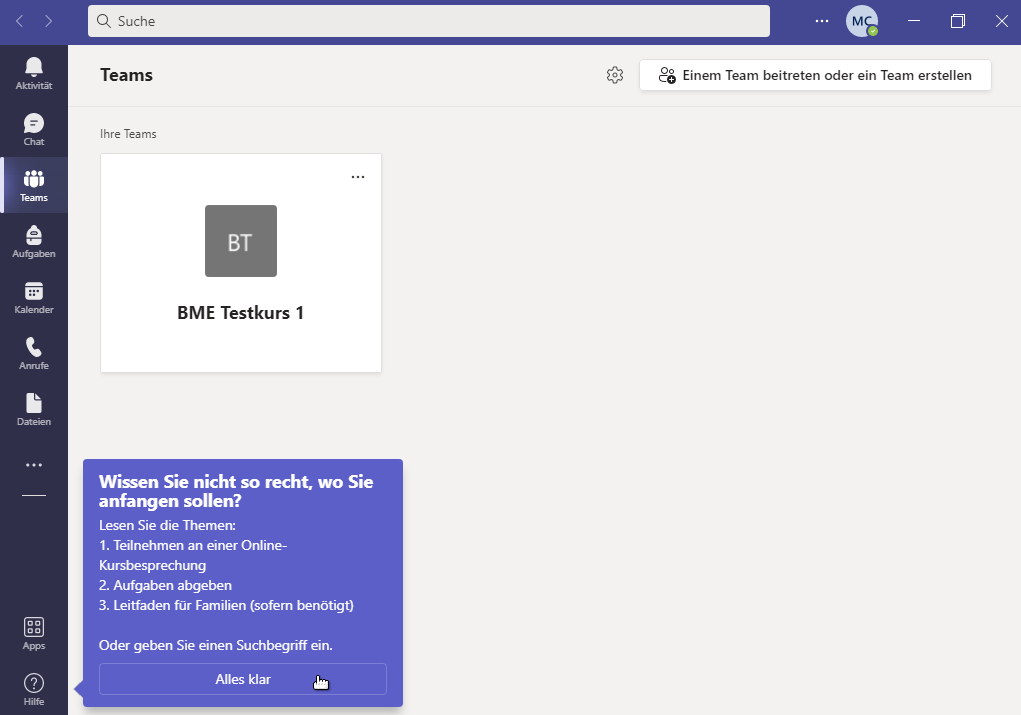
Task: Navigate back with the left arrow
Action: (19, 21)
